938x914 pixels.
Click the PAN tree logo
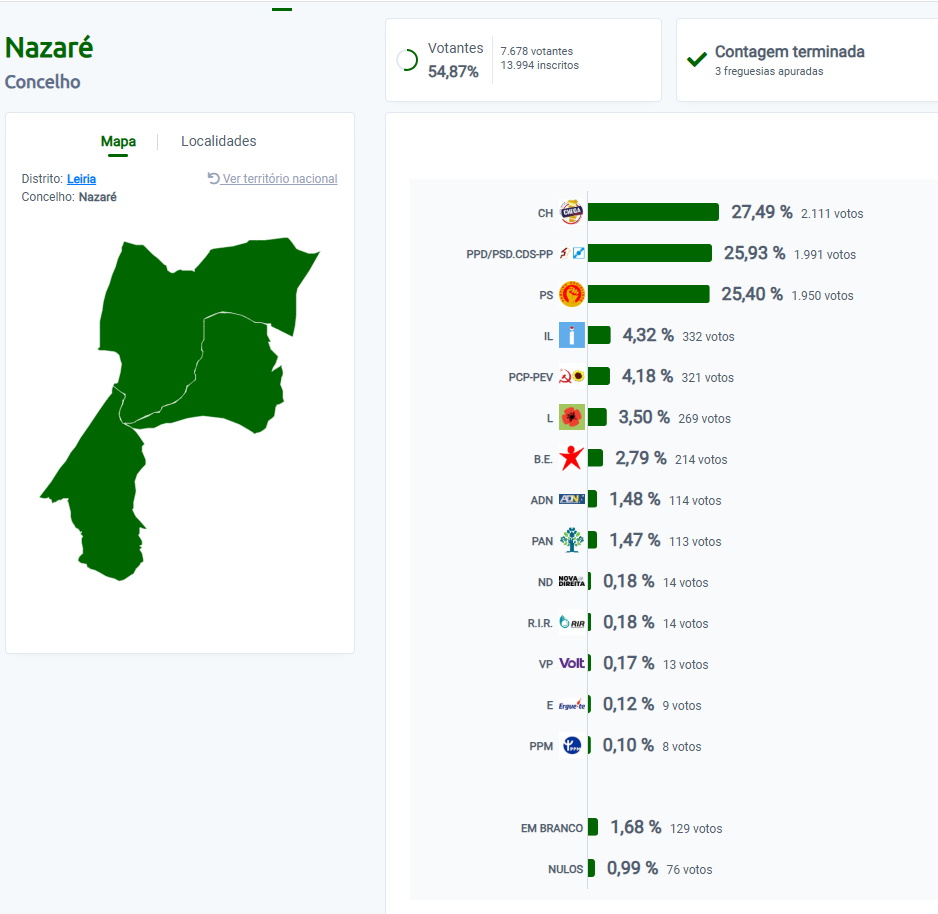tap(571, 540)
